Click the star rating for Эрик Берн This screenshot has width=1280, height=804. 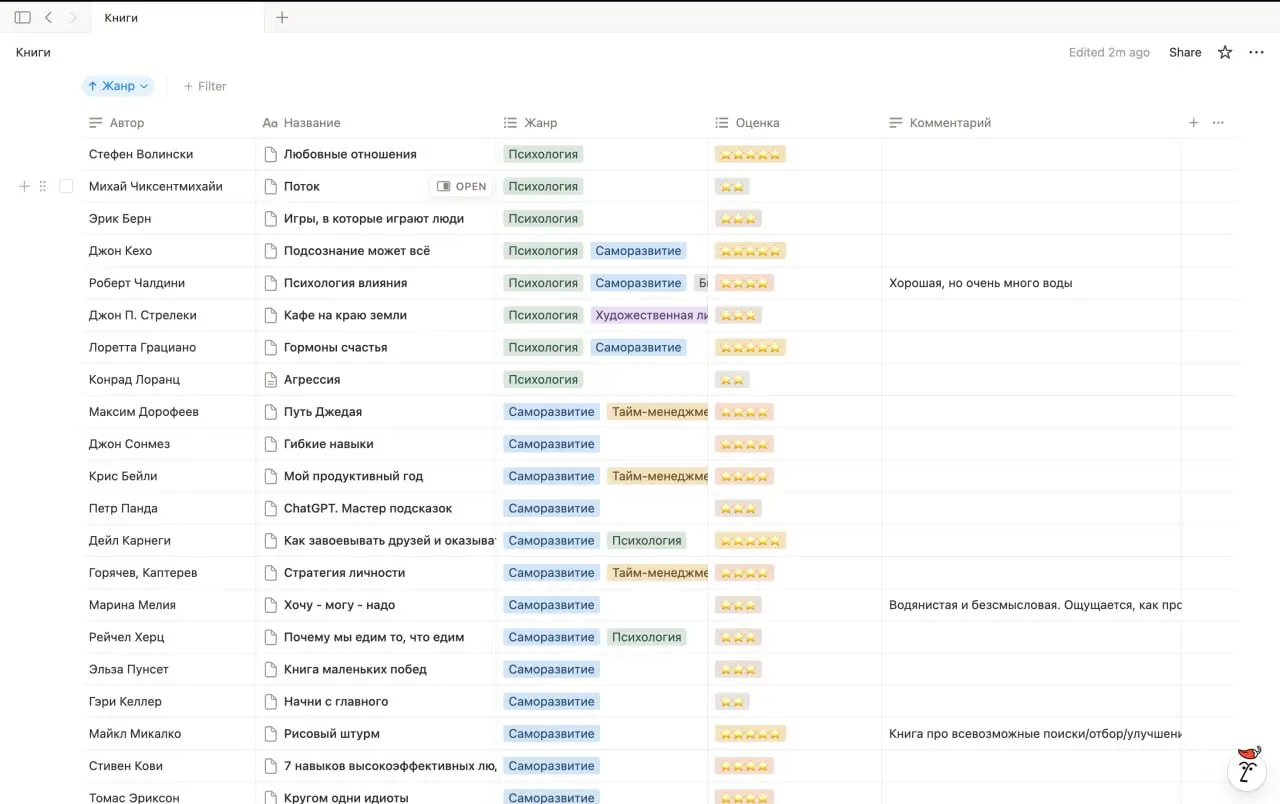click(738, 219)
